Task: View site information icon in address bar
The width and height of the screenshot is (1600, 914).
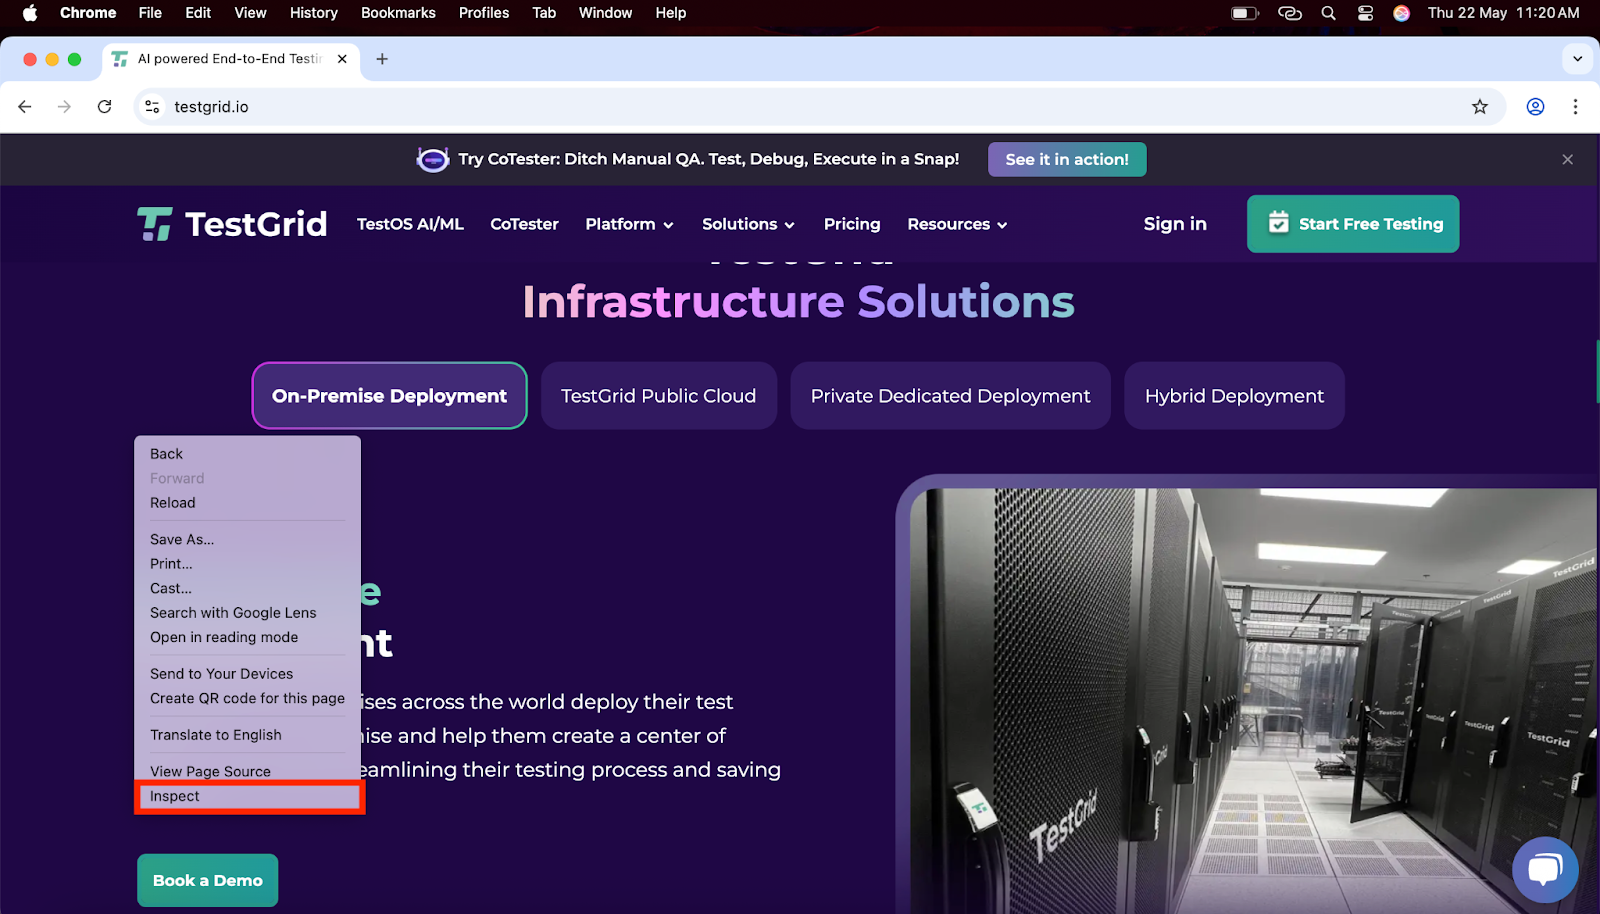Action: pos(152,106)
